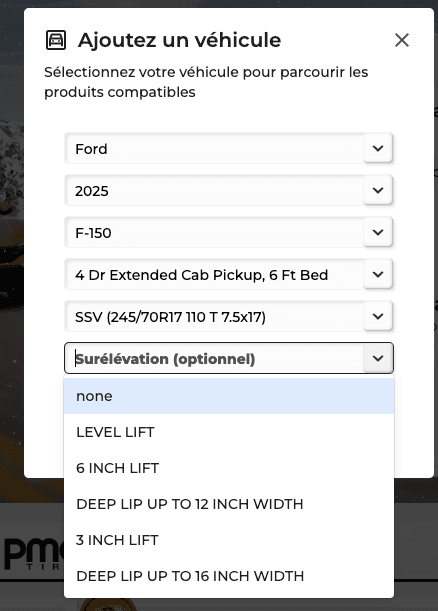Open the F-150 model dropdown
The width and height of the screenshot is (438, 611).
229,233
